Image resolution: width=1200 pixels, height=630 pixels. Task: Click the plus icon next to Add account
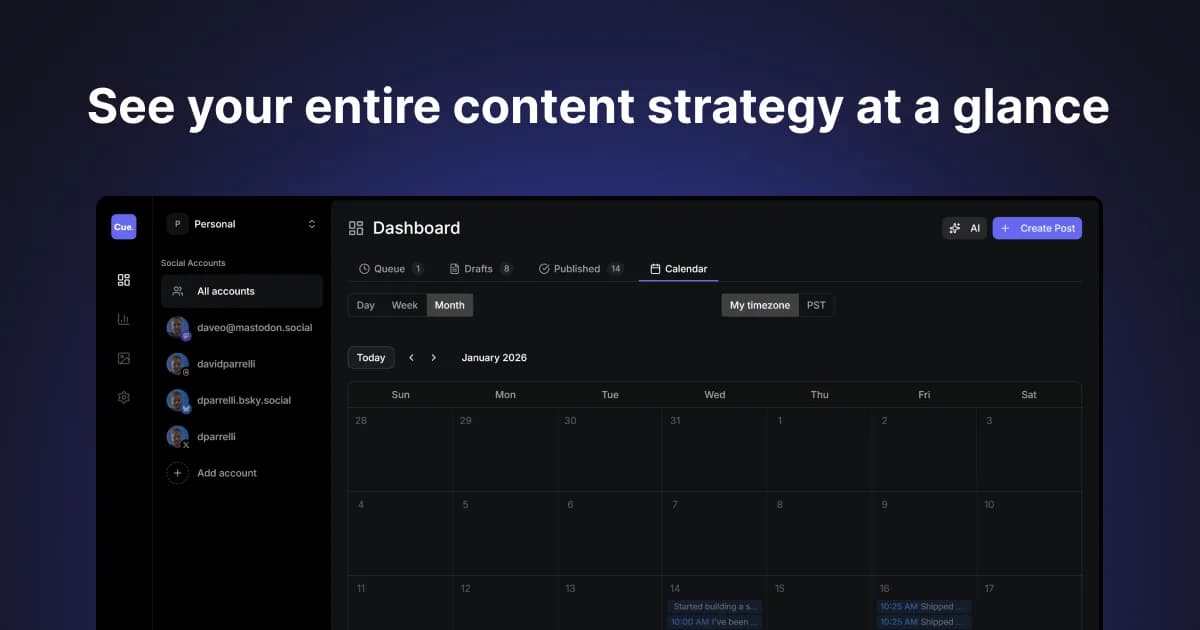pyautogui.click(x=177, y=472)
